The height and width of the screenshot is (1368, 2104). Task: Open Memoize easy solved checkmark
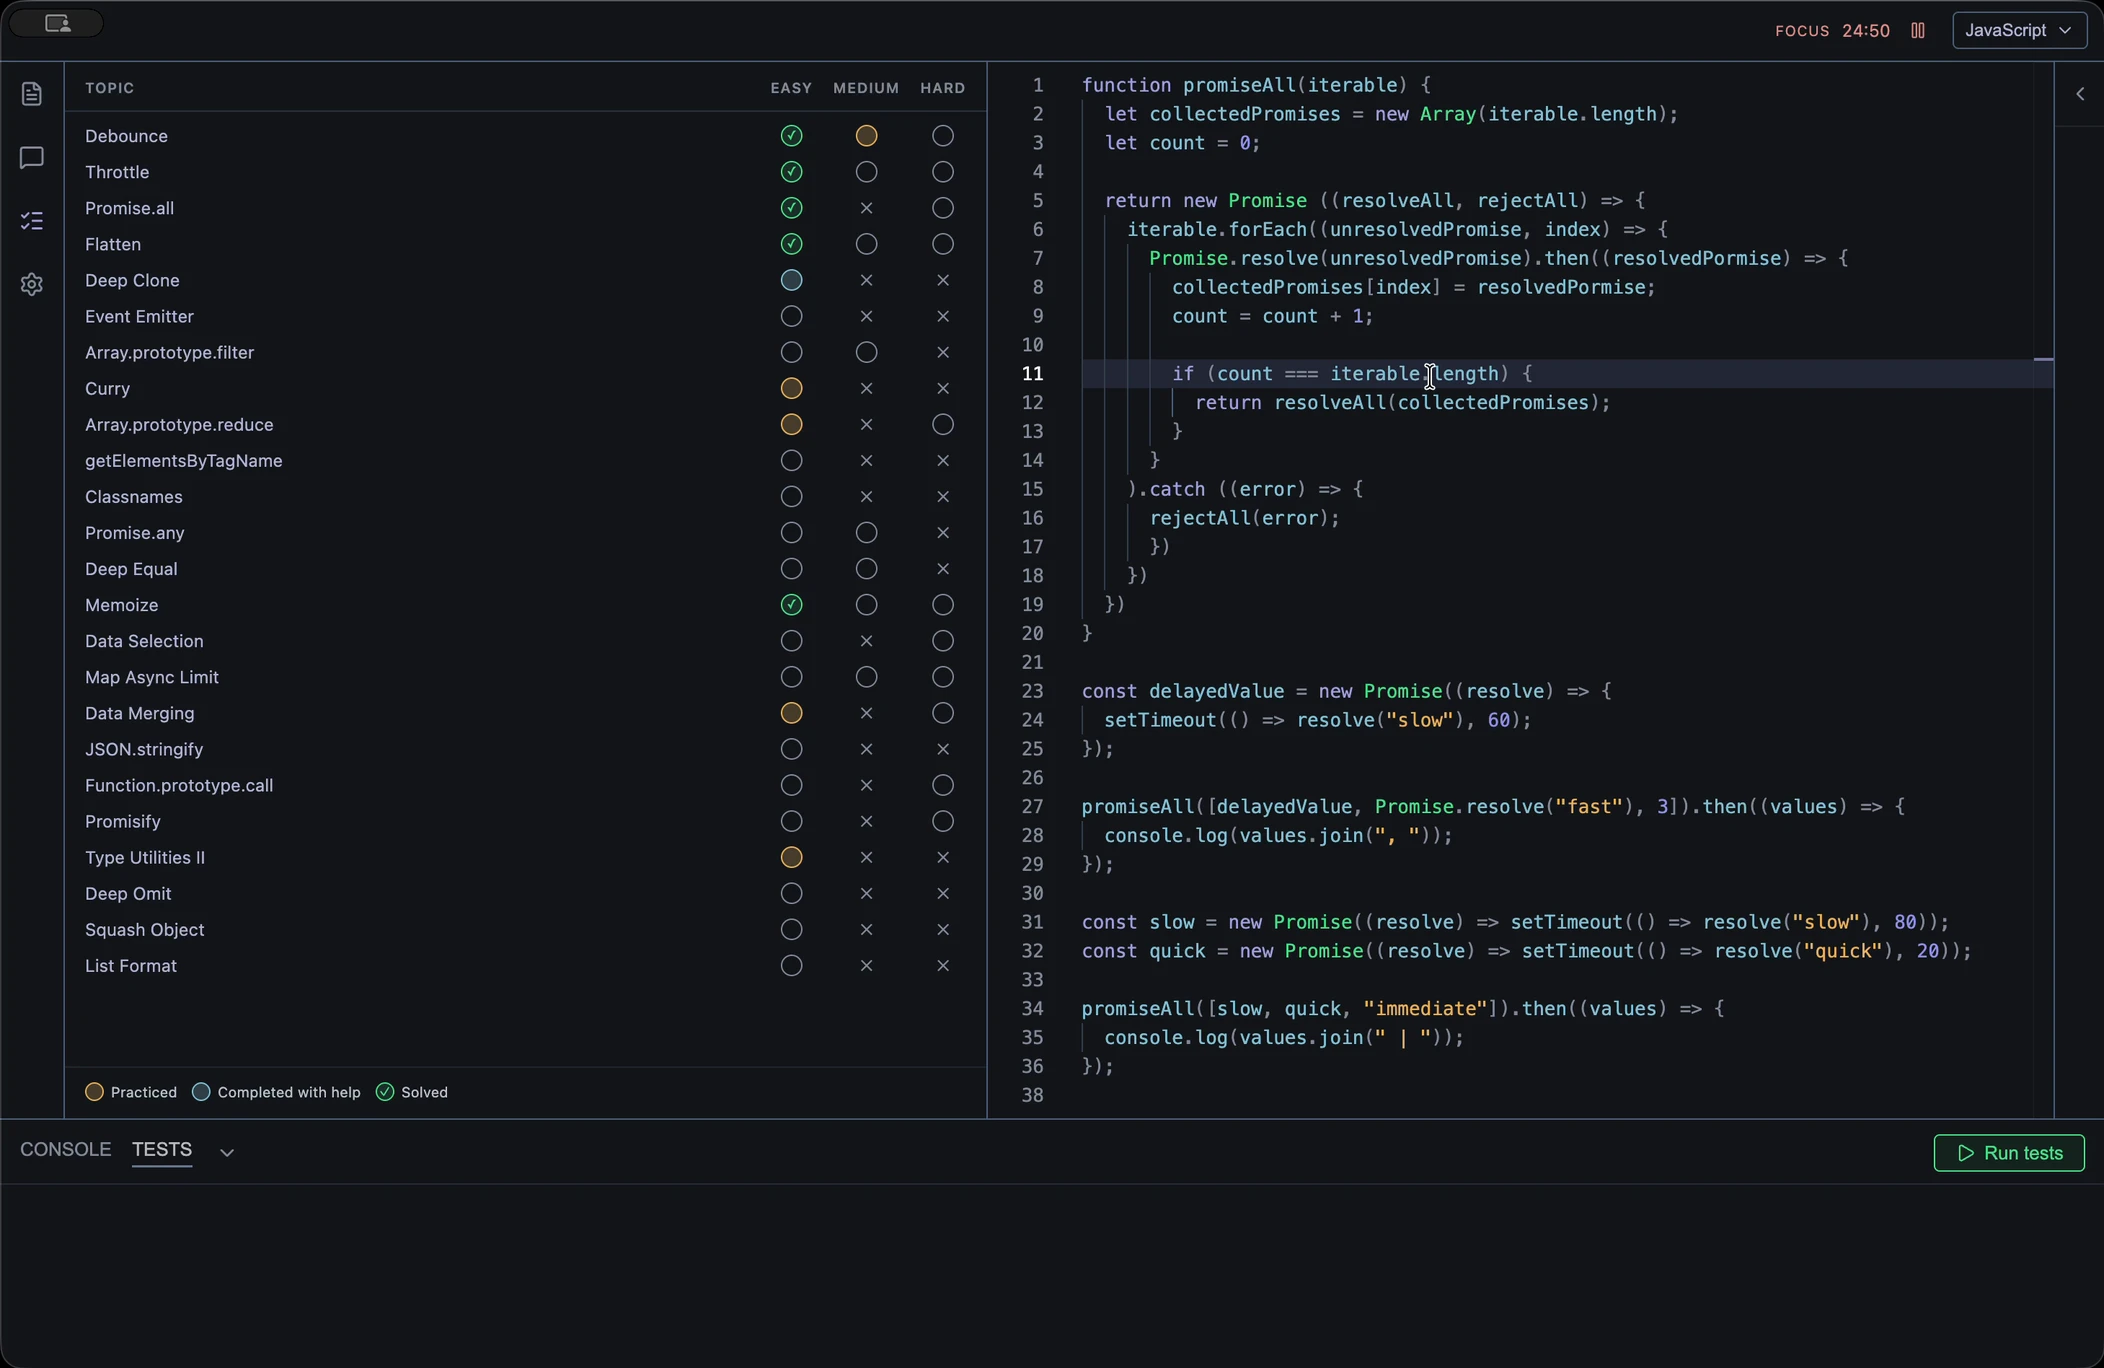pos(791,605)
